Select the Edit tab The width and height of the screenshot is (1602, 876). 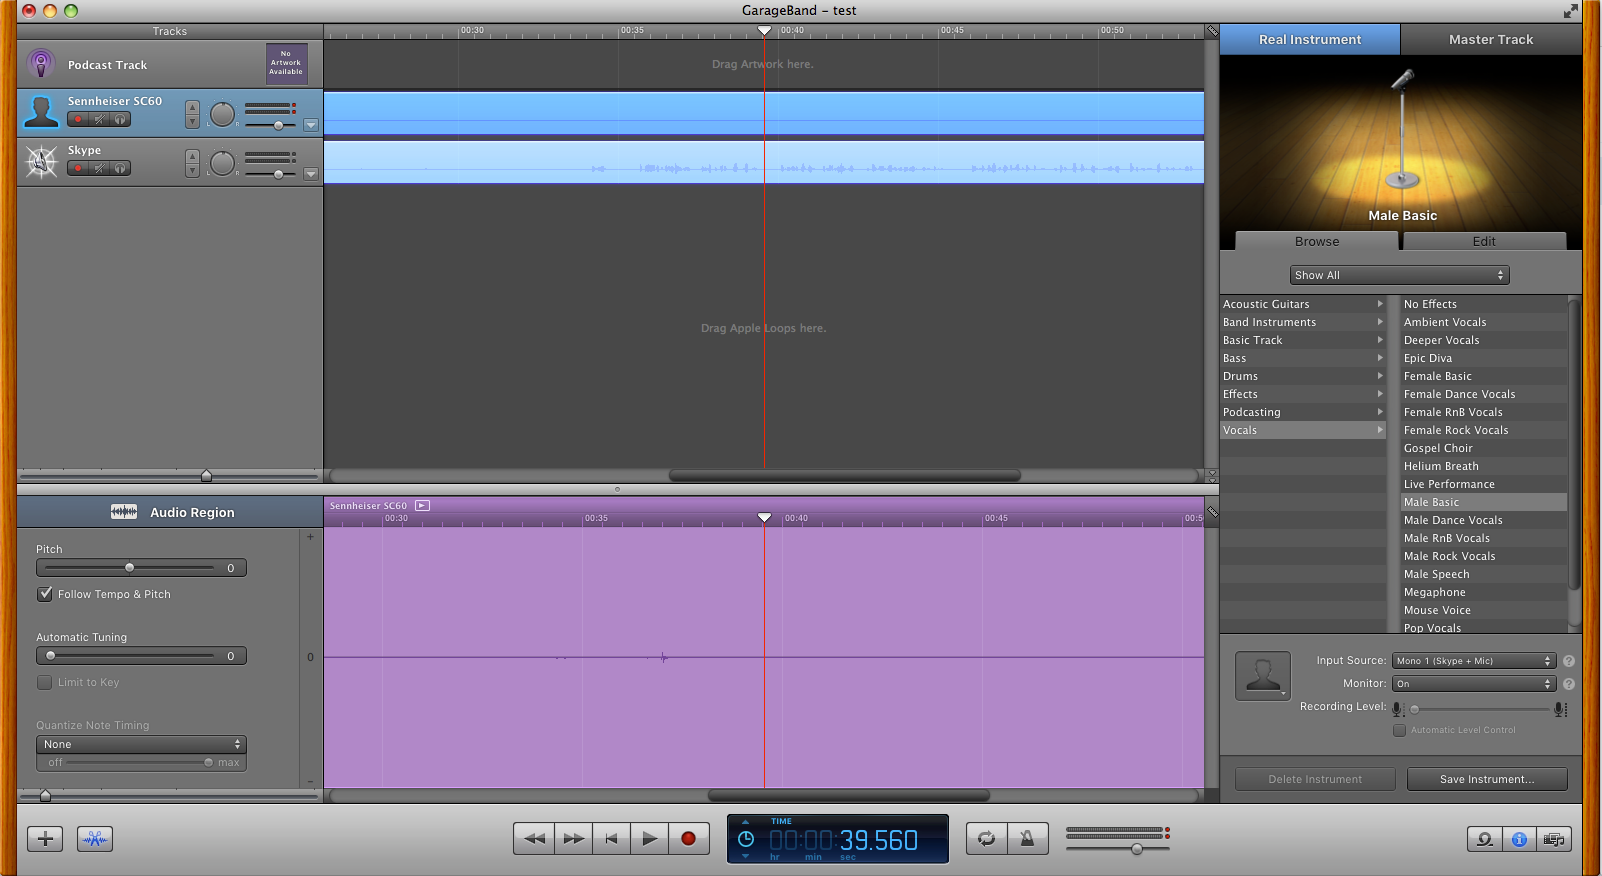[x=1484, y=241]
